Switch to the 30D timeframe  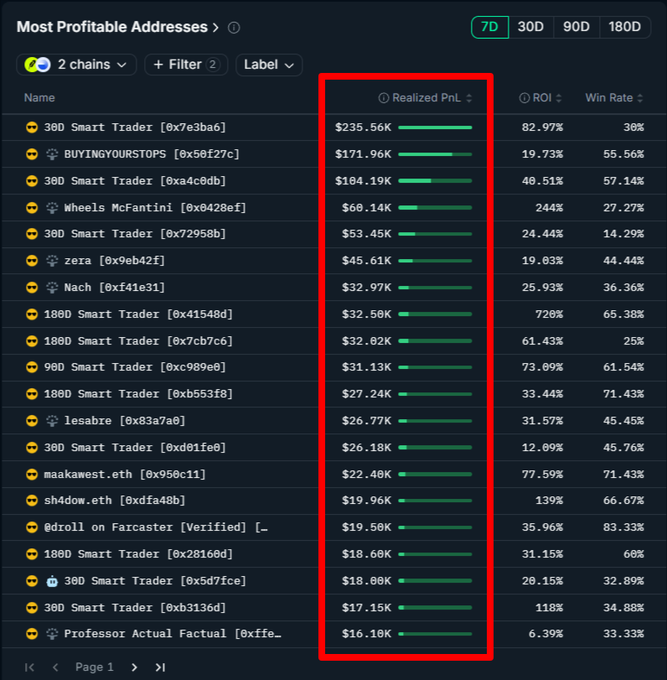pyautogui.click(x=531, y=27)
